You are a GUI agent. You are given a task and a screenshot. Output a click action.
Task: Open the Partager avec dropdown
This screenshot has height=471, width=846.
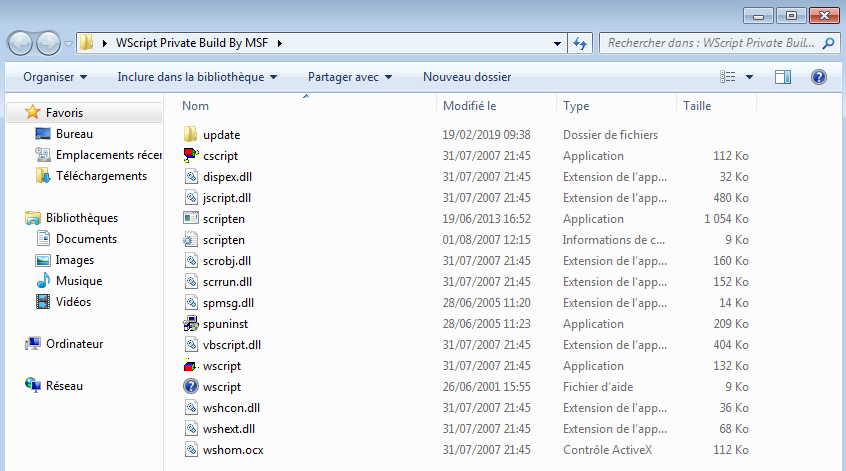point(350,77)
